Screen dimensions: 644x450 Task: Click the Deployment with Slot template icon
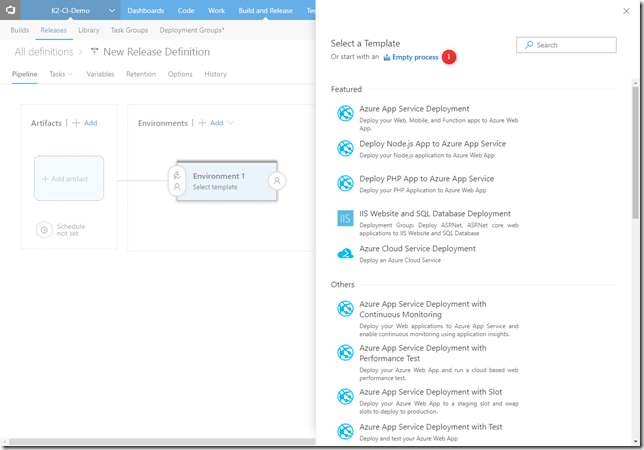pos(345,396)
